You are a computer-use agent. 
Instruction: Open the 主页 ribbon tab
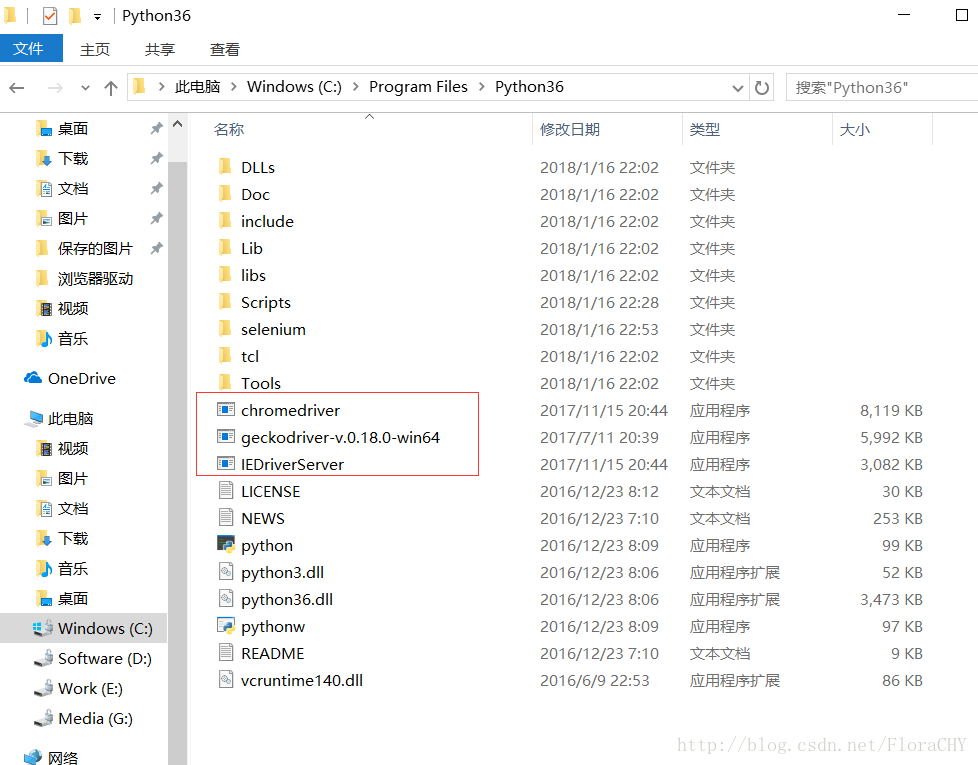click(x=95, y=49)
